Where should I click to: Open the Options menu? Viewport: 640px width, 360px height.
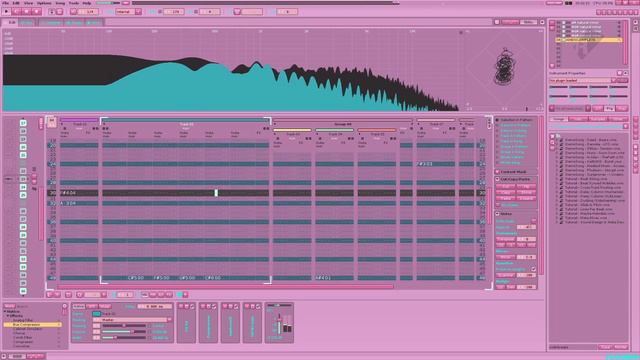click(44, 3)
